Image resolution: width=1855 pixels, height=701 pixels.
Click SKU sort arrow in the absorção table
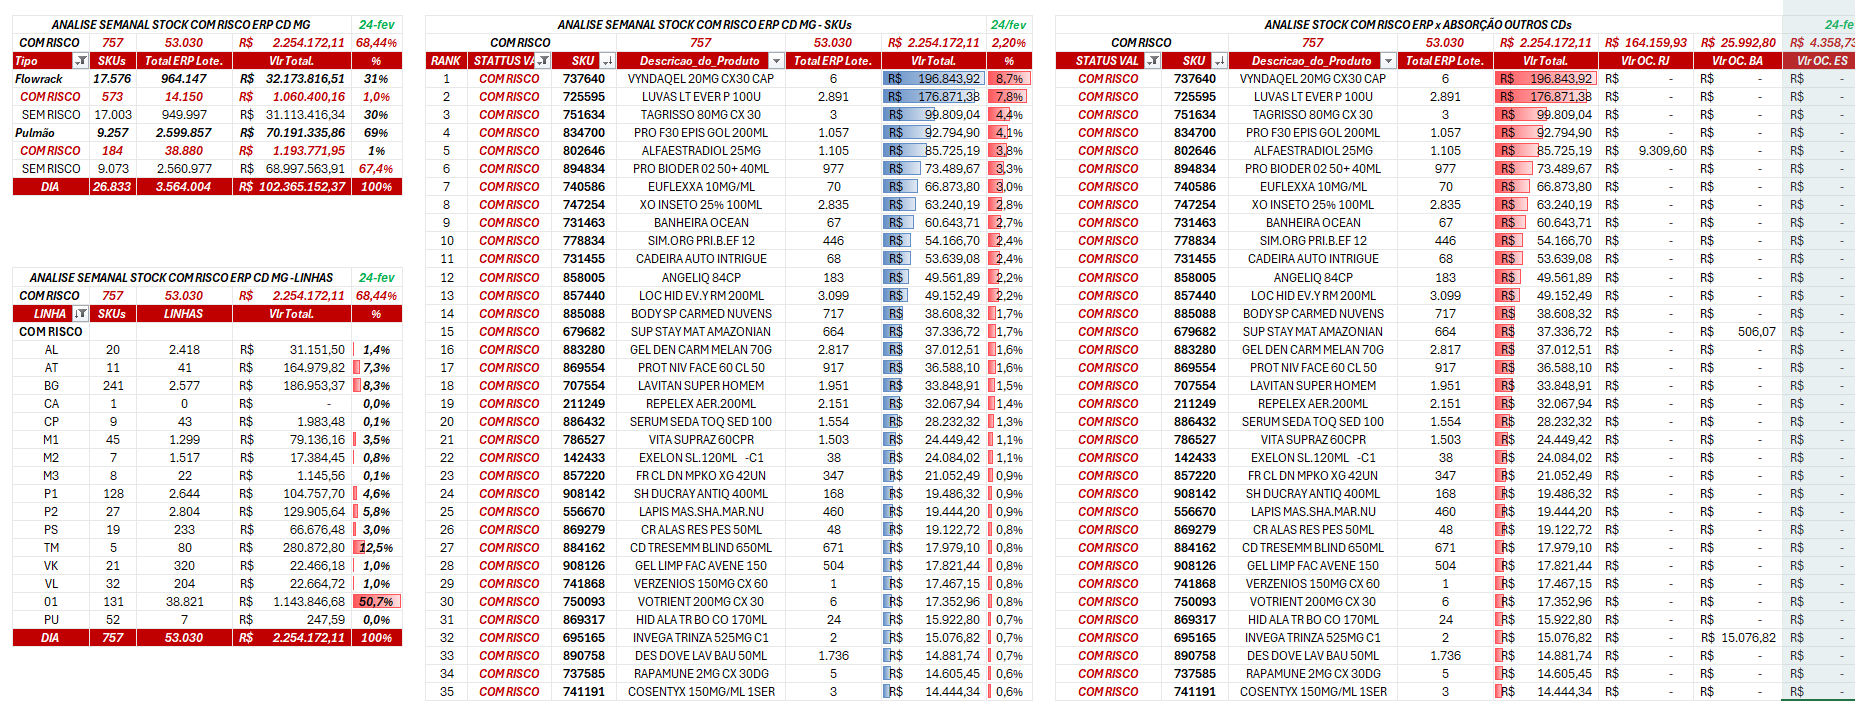click(1220, 61)
